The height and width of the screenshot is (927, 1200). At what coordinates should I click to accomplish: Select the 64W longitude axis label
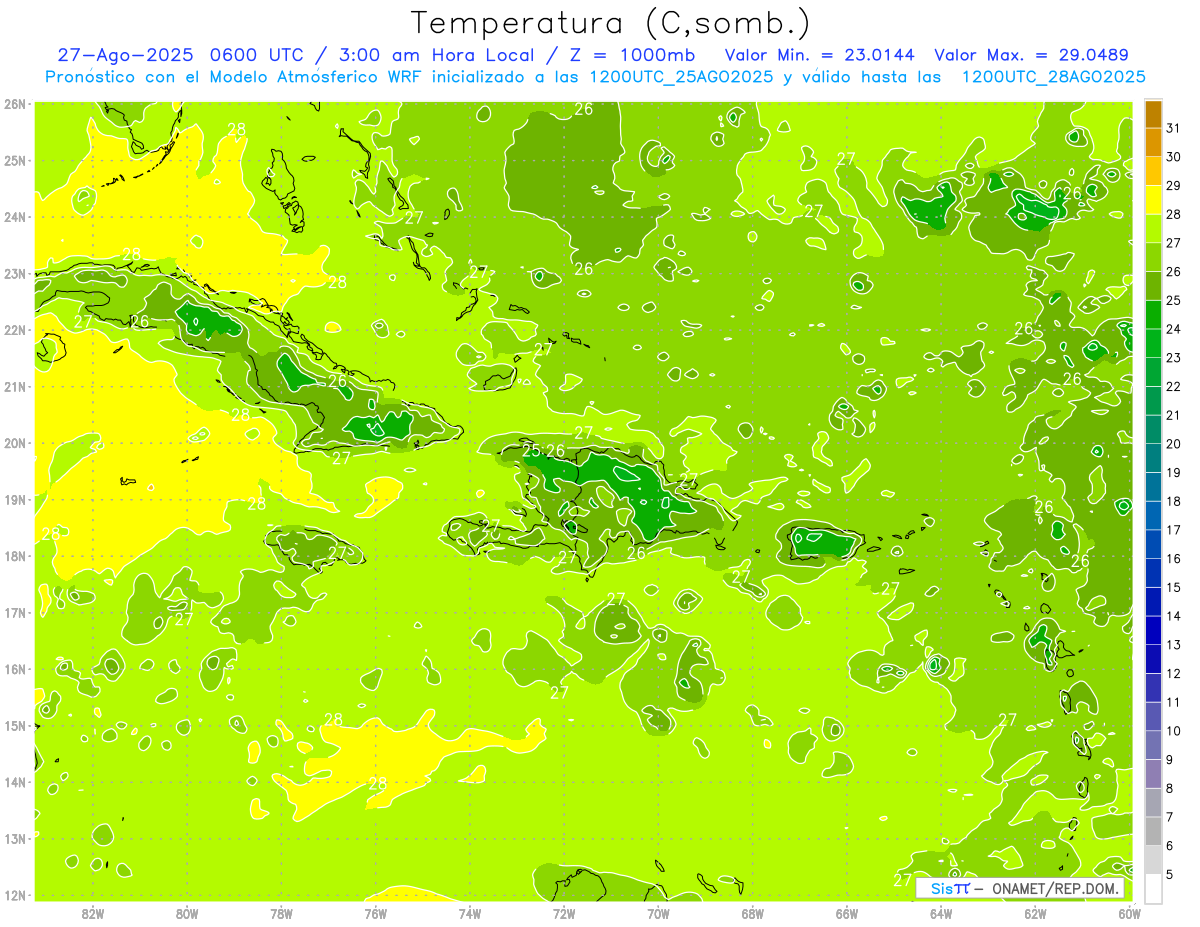(941, 913)
